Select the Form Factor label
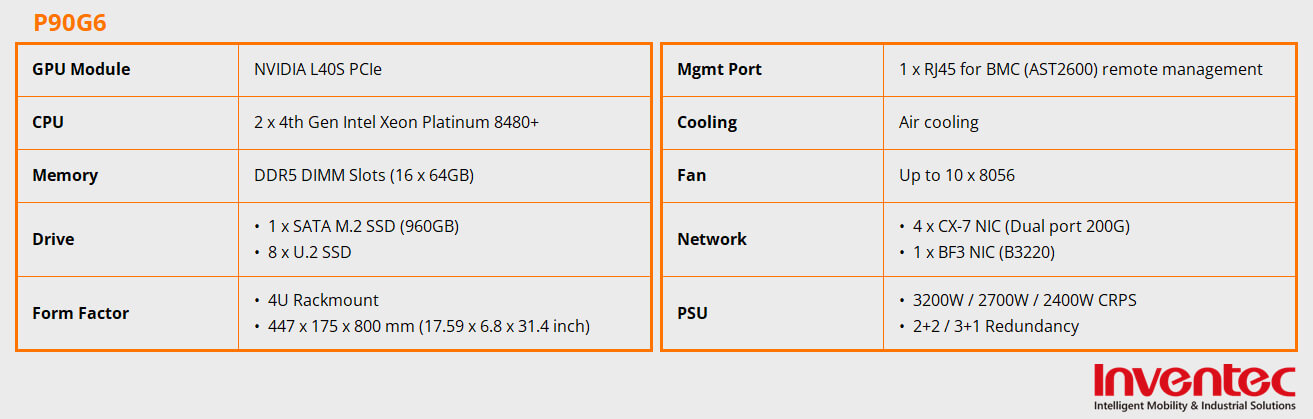Image resolution: width=1313 pixels, height=419 pixels. click(80, 314)
